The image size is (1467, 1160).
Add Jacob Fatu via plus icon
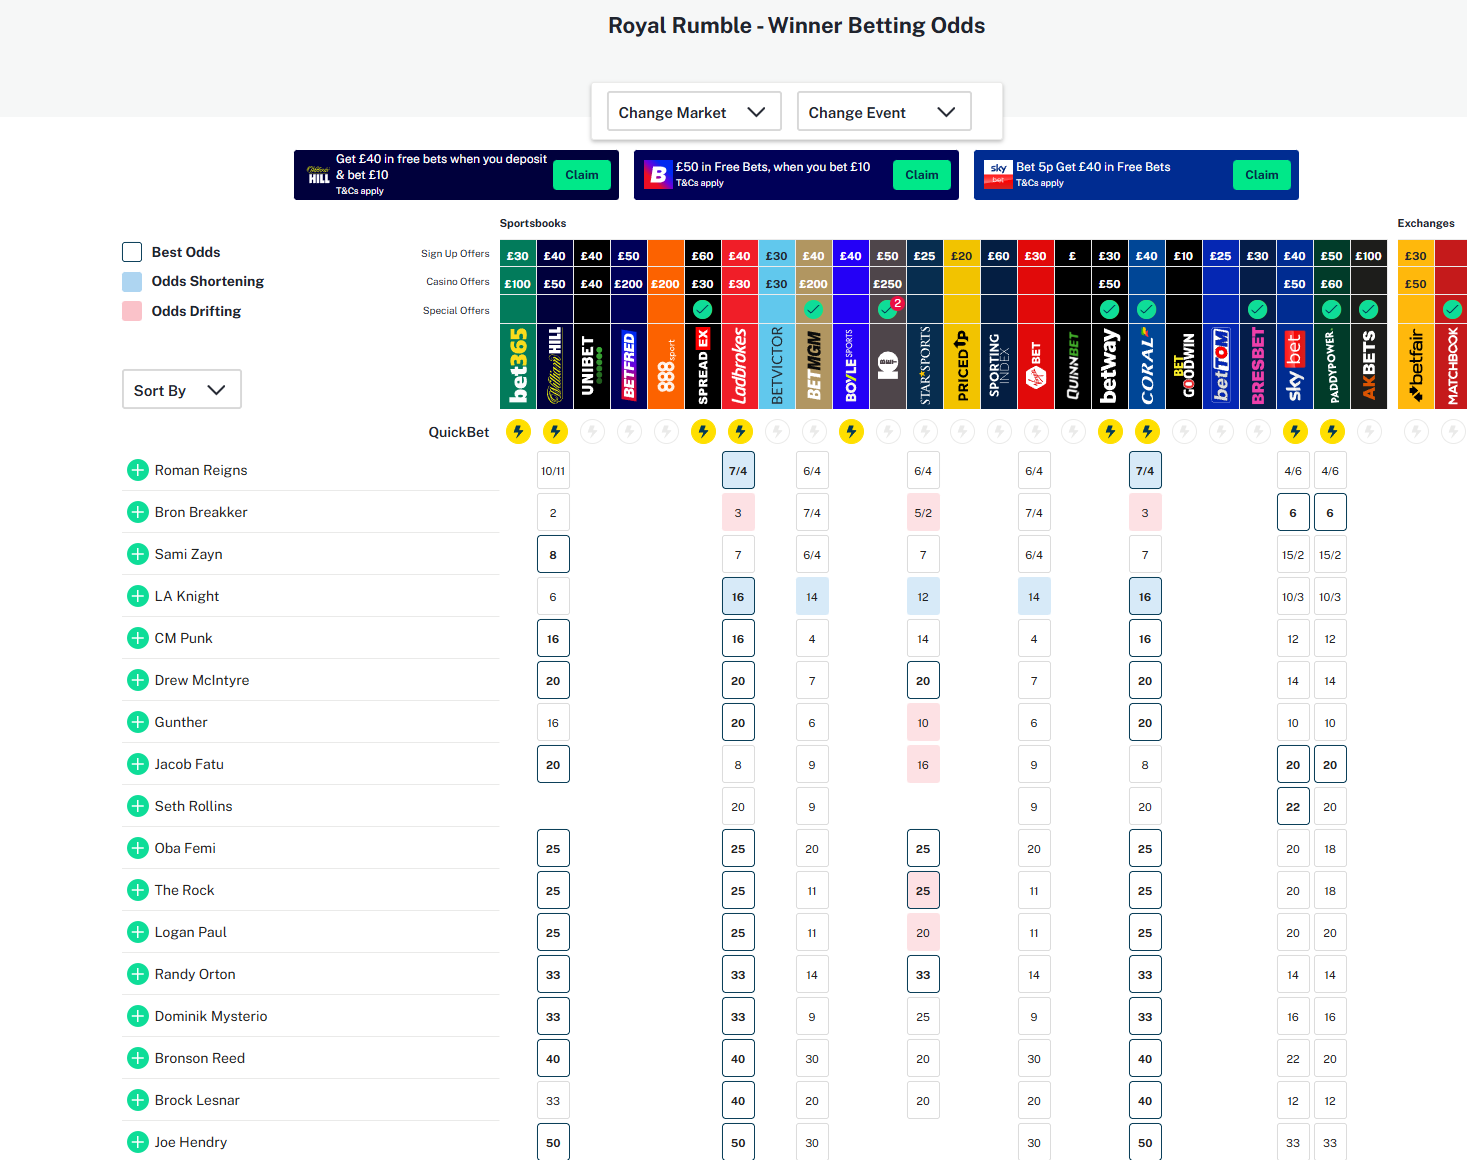tap(138, 764)
